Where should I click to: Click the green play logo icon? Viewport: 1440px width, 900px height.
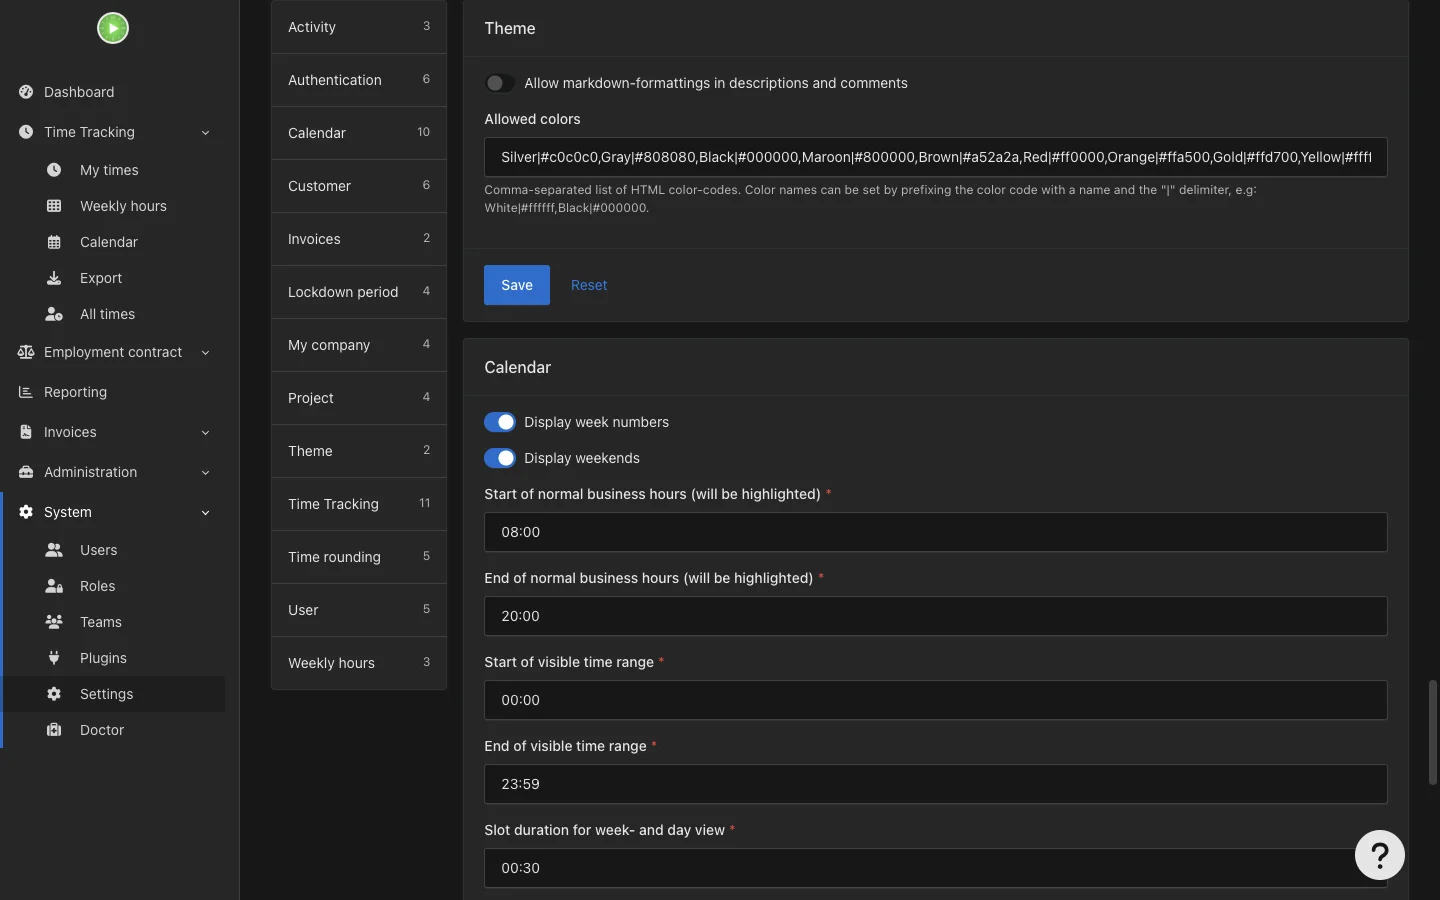click(x=113, y=28)
